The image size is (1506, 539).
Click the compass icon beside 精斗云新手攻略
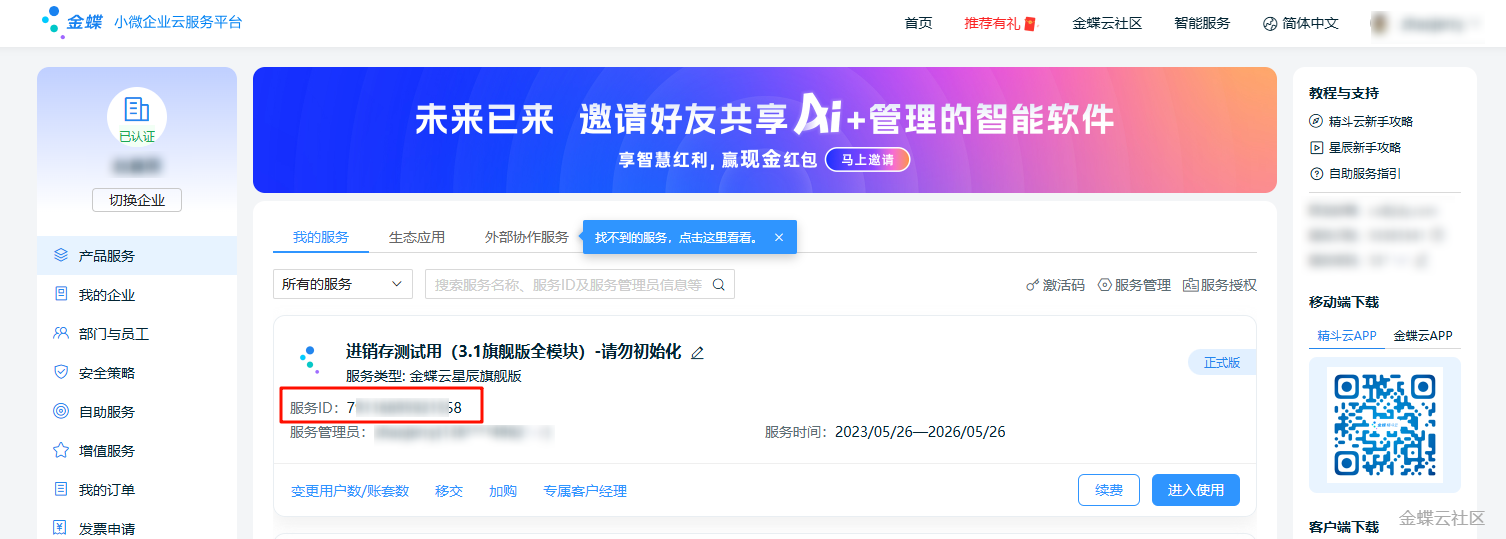coord(1317,121)
